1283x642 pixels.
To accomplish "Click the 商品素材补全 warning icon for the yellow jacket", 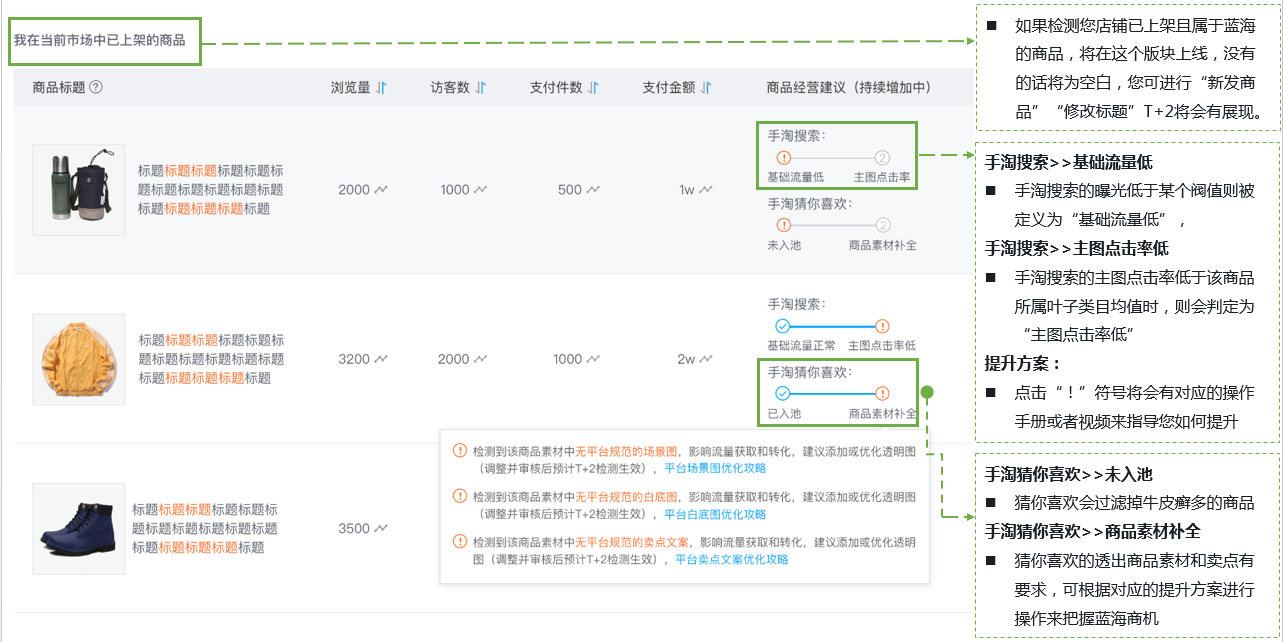I will pos(882,394).
